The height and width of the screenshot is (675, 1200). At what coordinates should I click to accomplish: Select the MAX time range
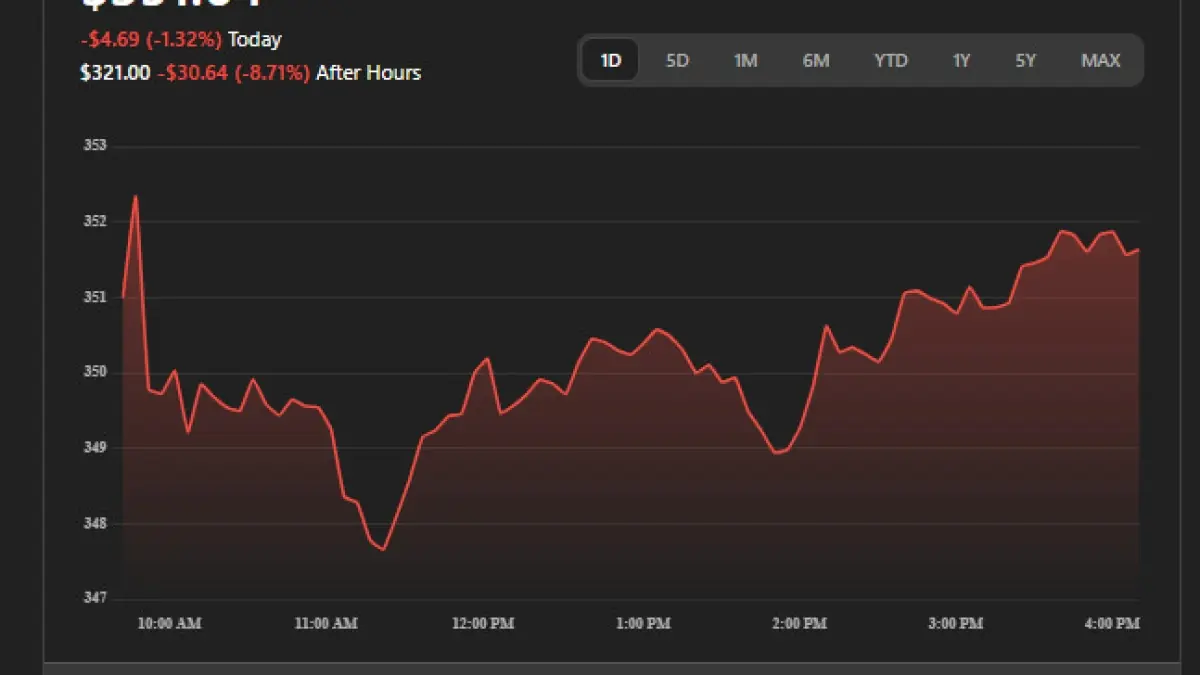tap(1100, 61)
